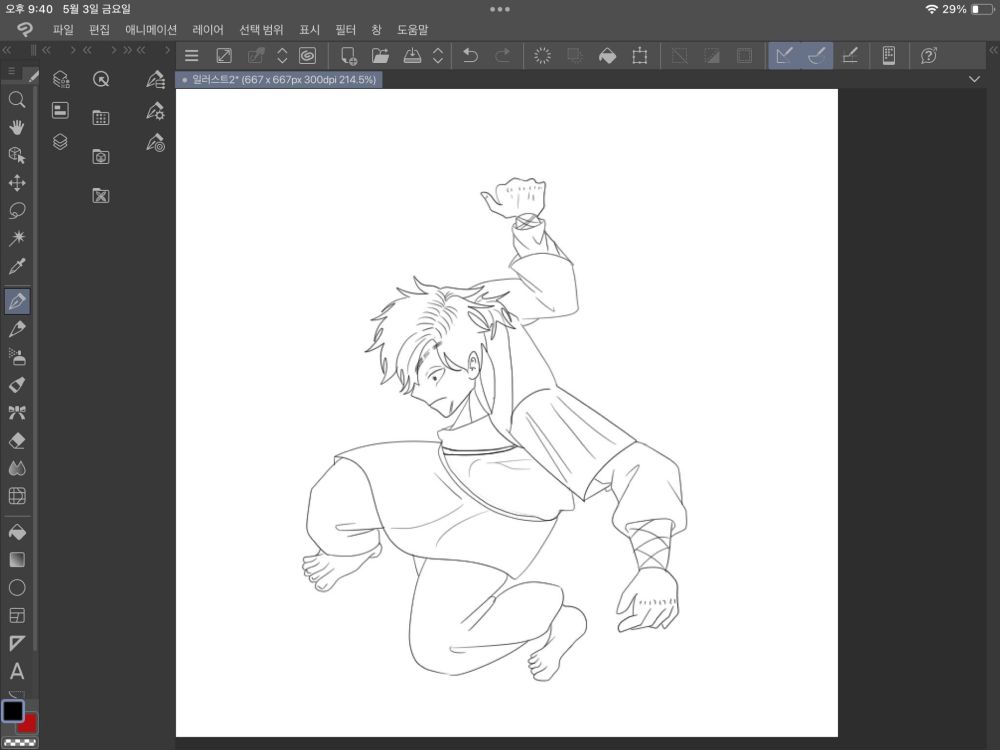This screenshot has height=750, width=1000.
Task: Select the 3D Object operation tool
Action: pos(17,155)
